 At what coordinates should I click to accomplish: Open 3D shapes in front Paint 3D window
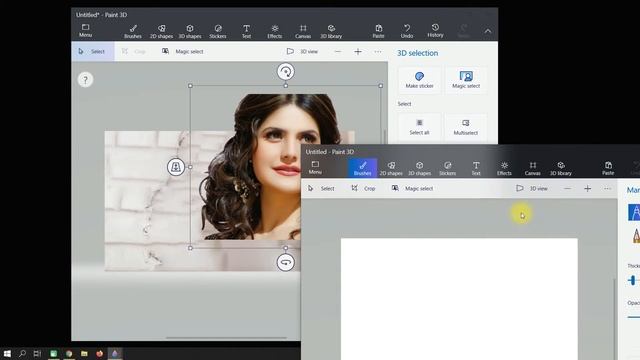coord(420,168)
